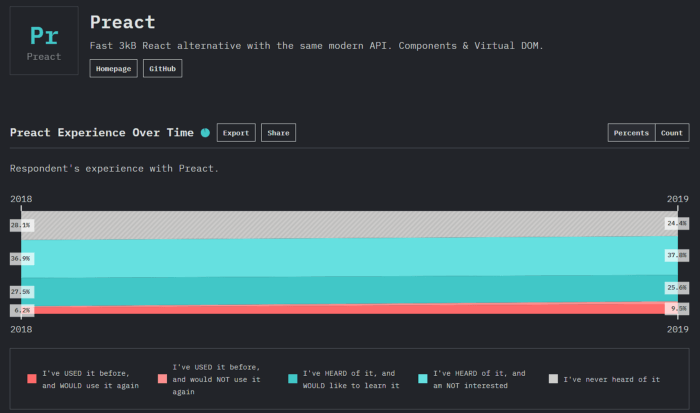This screenshot has width=700, height=413.
Task: Click the 2018 label above the chart
Action: pos(21,199)
